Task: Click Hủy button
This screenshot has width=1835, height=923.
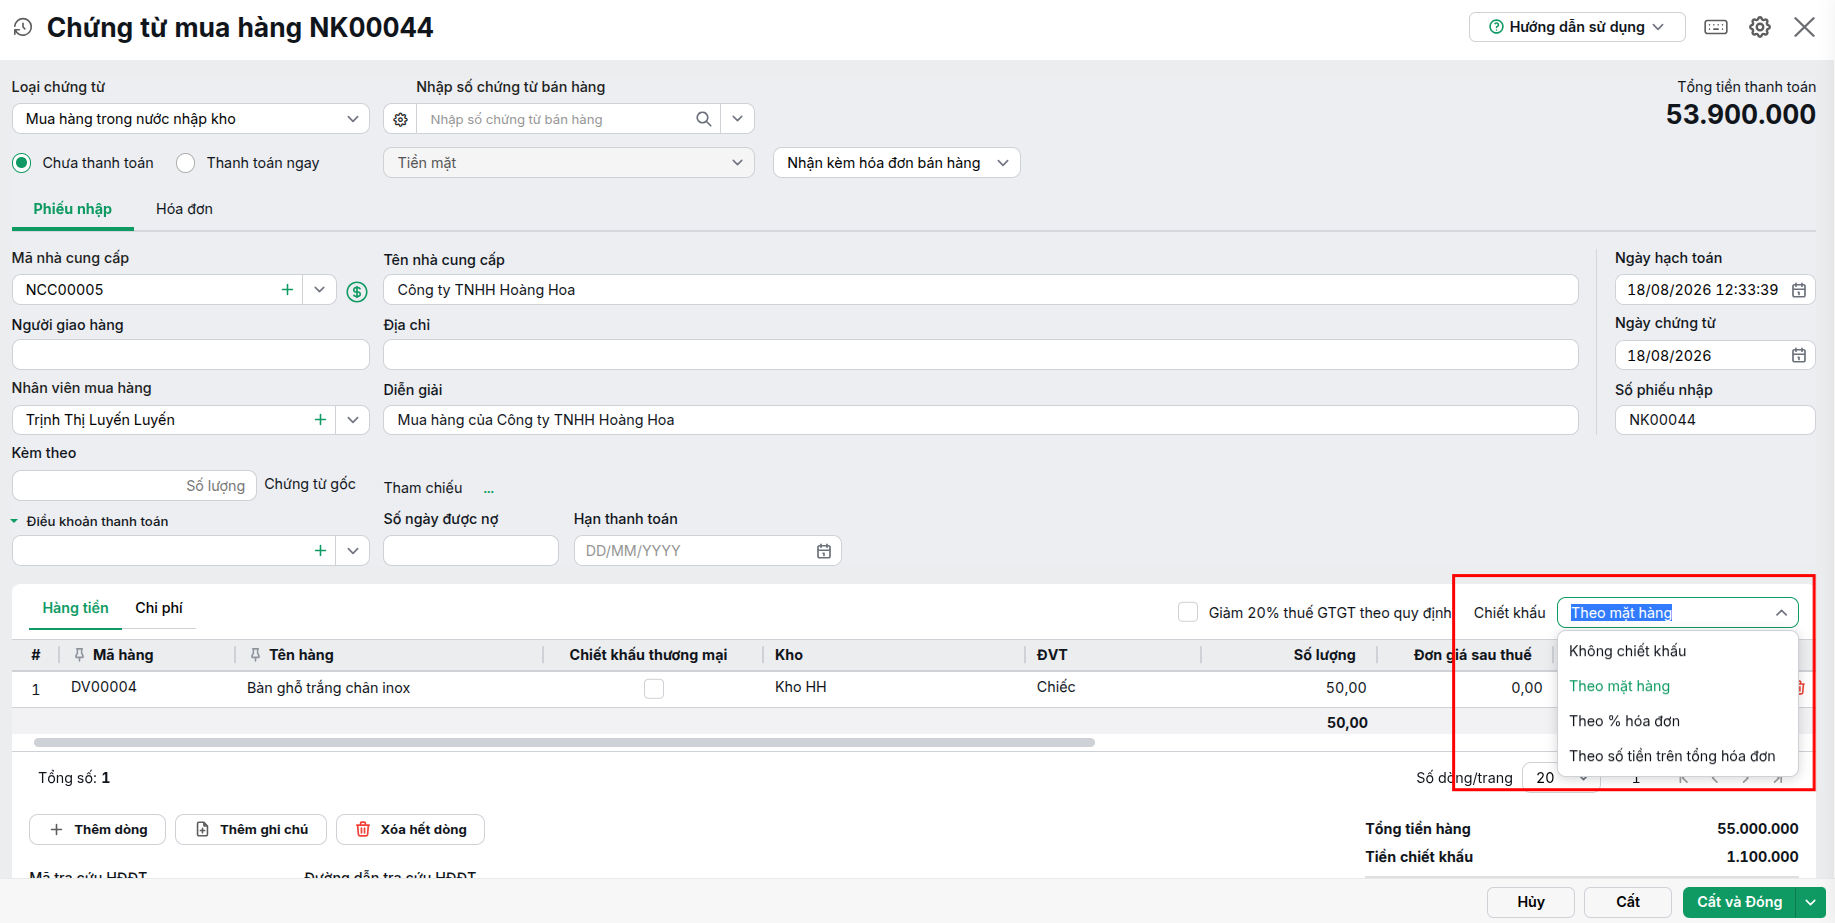Action: pos(1531,902)
